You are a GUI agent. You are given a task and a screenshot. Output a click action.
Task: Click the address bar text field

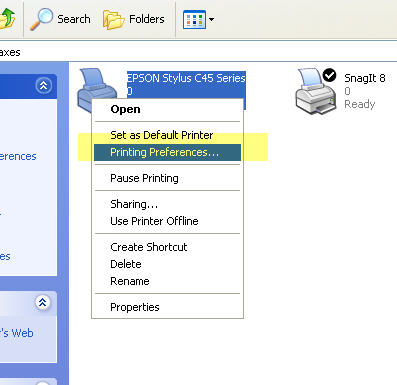pyautogui.click(x=198, y=52)
